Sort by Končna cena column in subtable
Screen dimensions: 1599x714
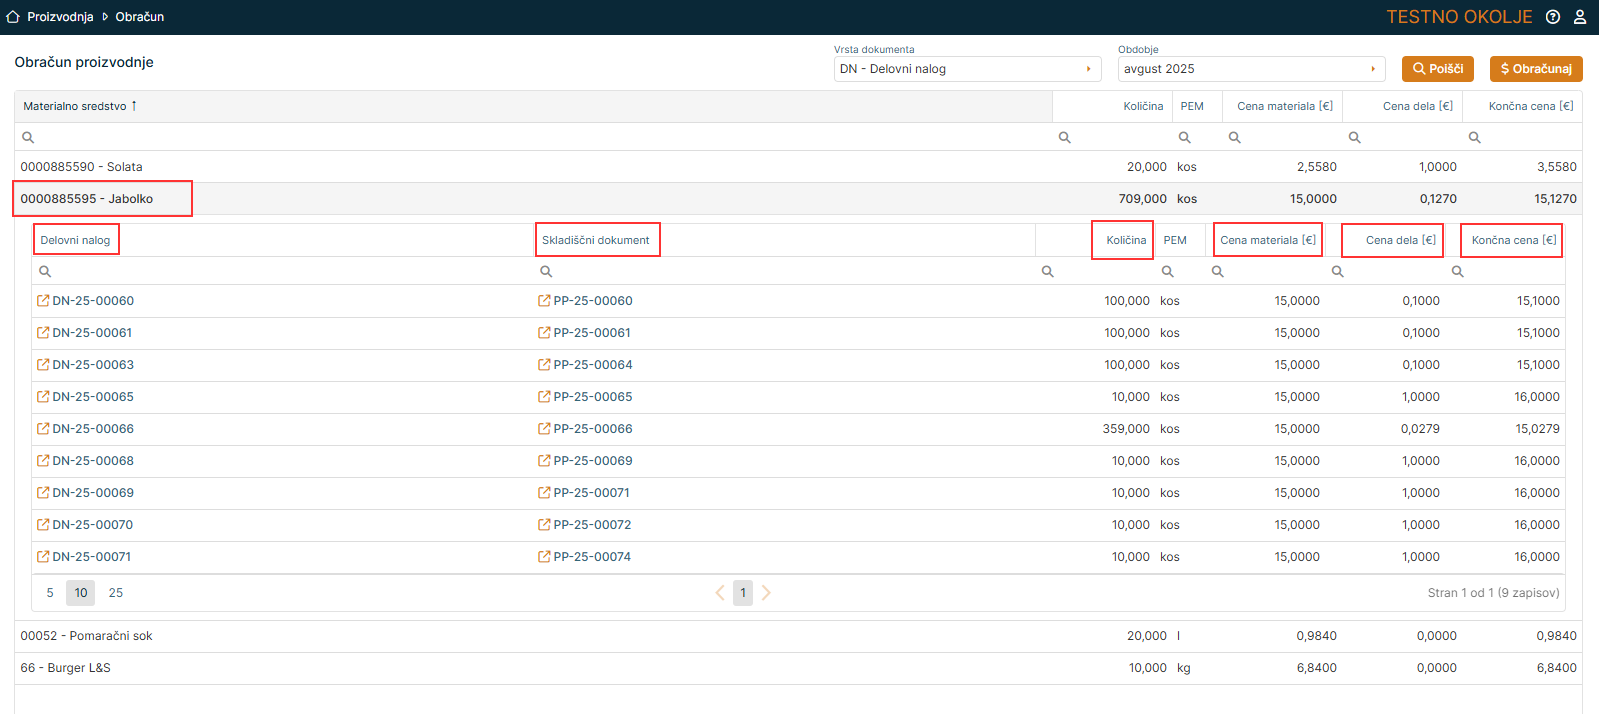(x=1513, y=240)
